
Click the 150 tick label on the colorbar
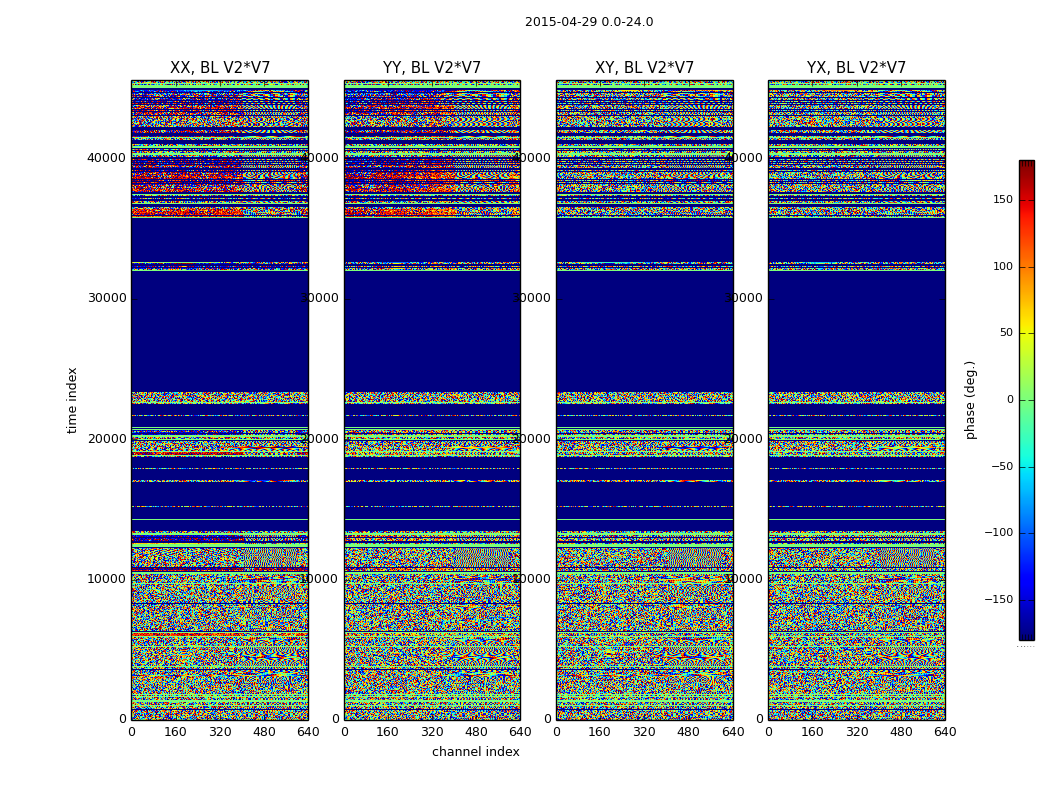pos(1002,200)
